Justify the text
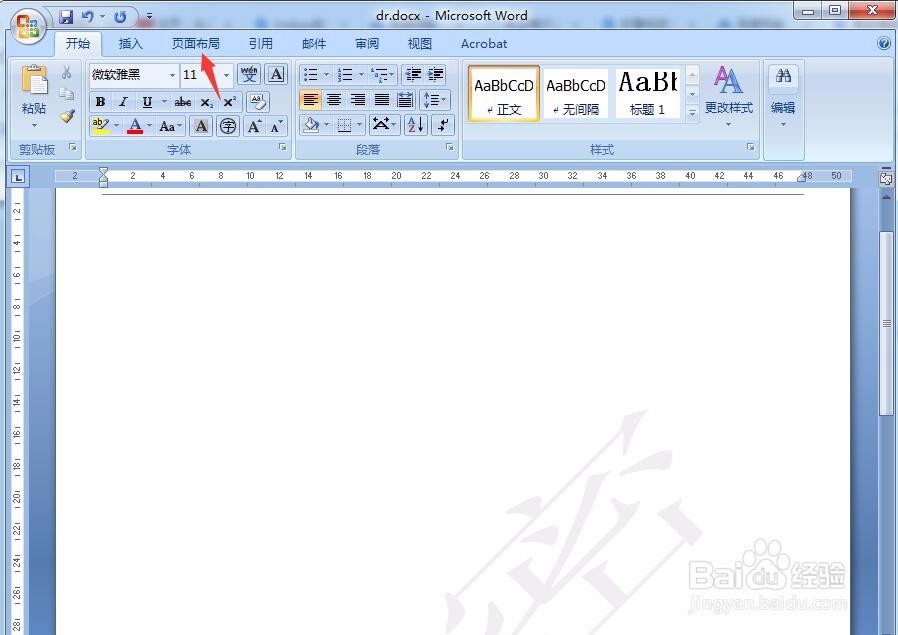 coord(381,100)
